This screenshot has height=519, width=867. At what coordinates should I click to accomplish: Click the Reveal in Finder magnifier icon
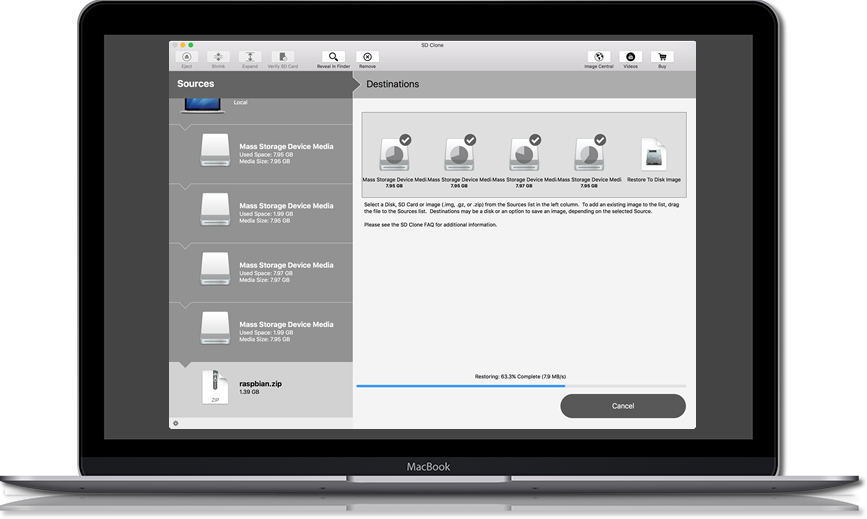[x=334, y=58]
